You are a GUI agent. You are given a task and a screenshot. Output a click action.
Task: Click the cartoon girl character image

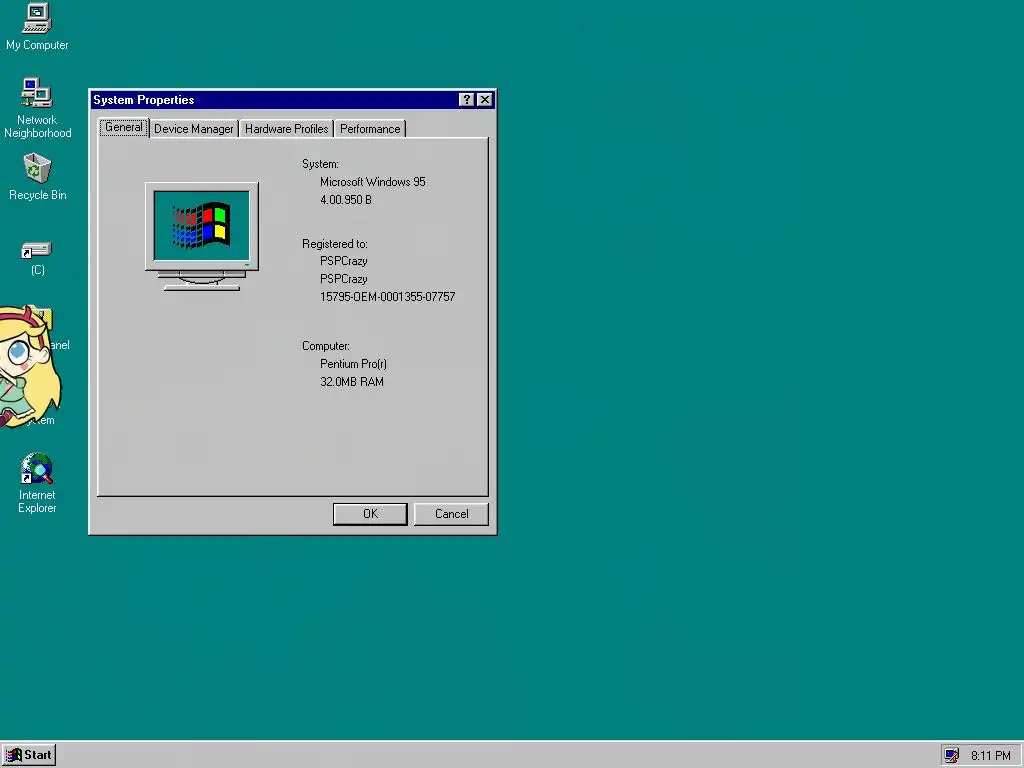(29, 366)
